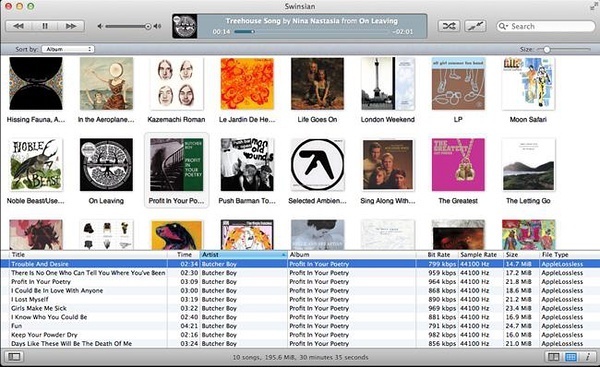
Task: Toggle the sidebar panel button
Action: [14, 357]
